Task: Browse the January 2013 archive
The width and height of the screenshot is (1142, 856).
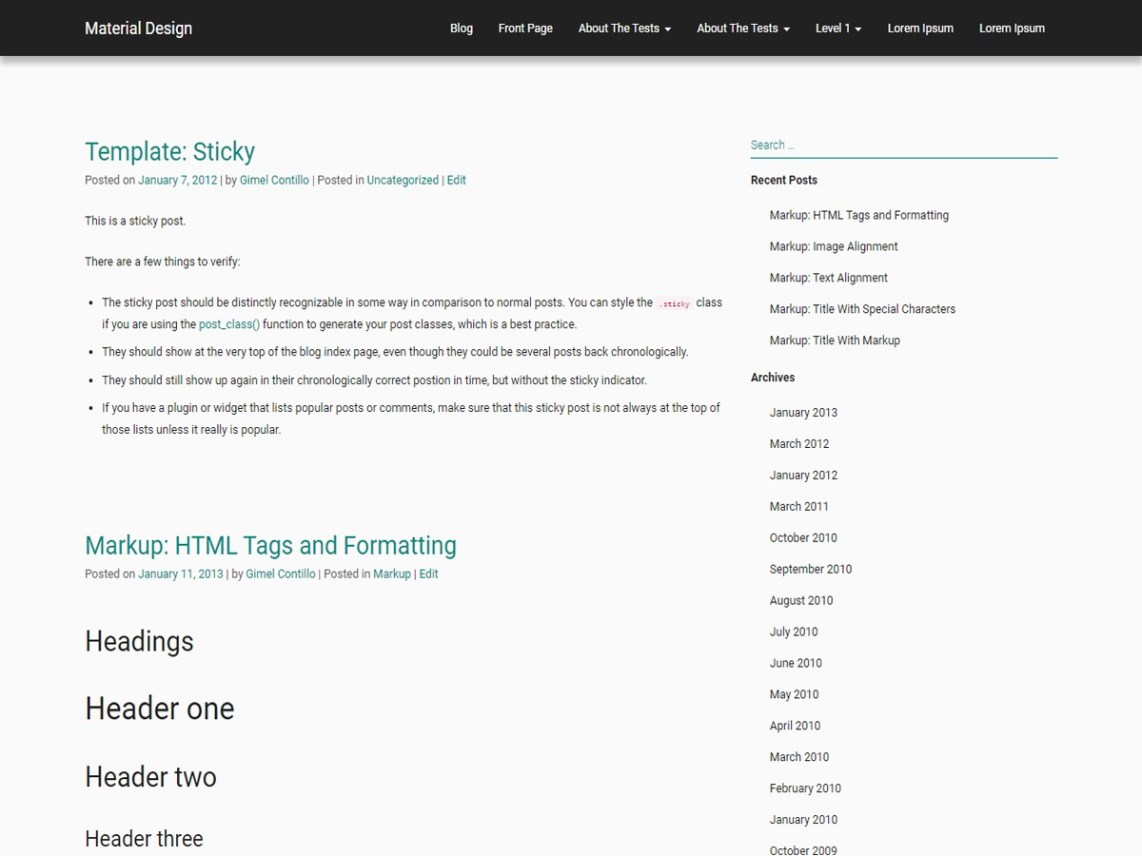Action: (x=803, y=412)
